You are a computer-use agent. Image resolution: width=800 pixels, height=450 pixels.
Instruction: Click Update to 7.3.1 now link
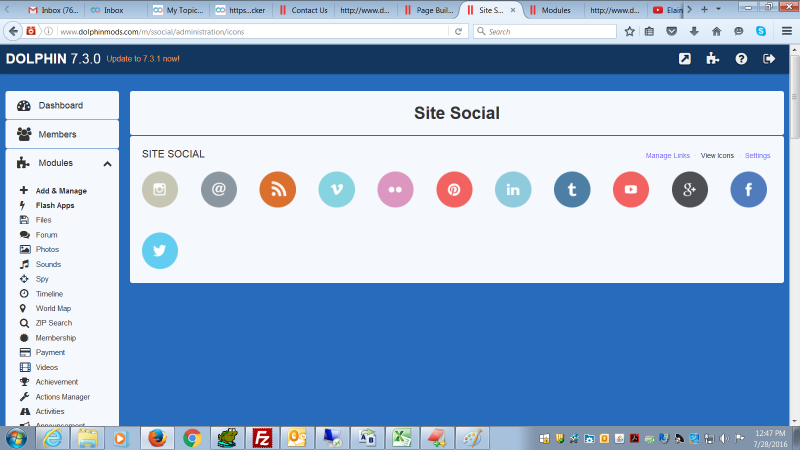coord(143,59)
